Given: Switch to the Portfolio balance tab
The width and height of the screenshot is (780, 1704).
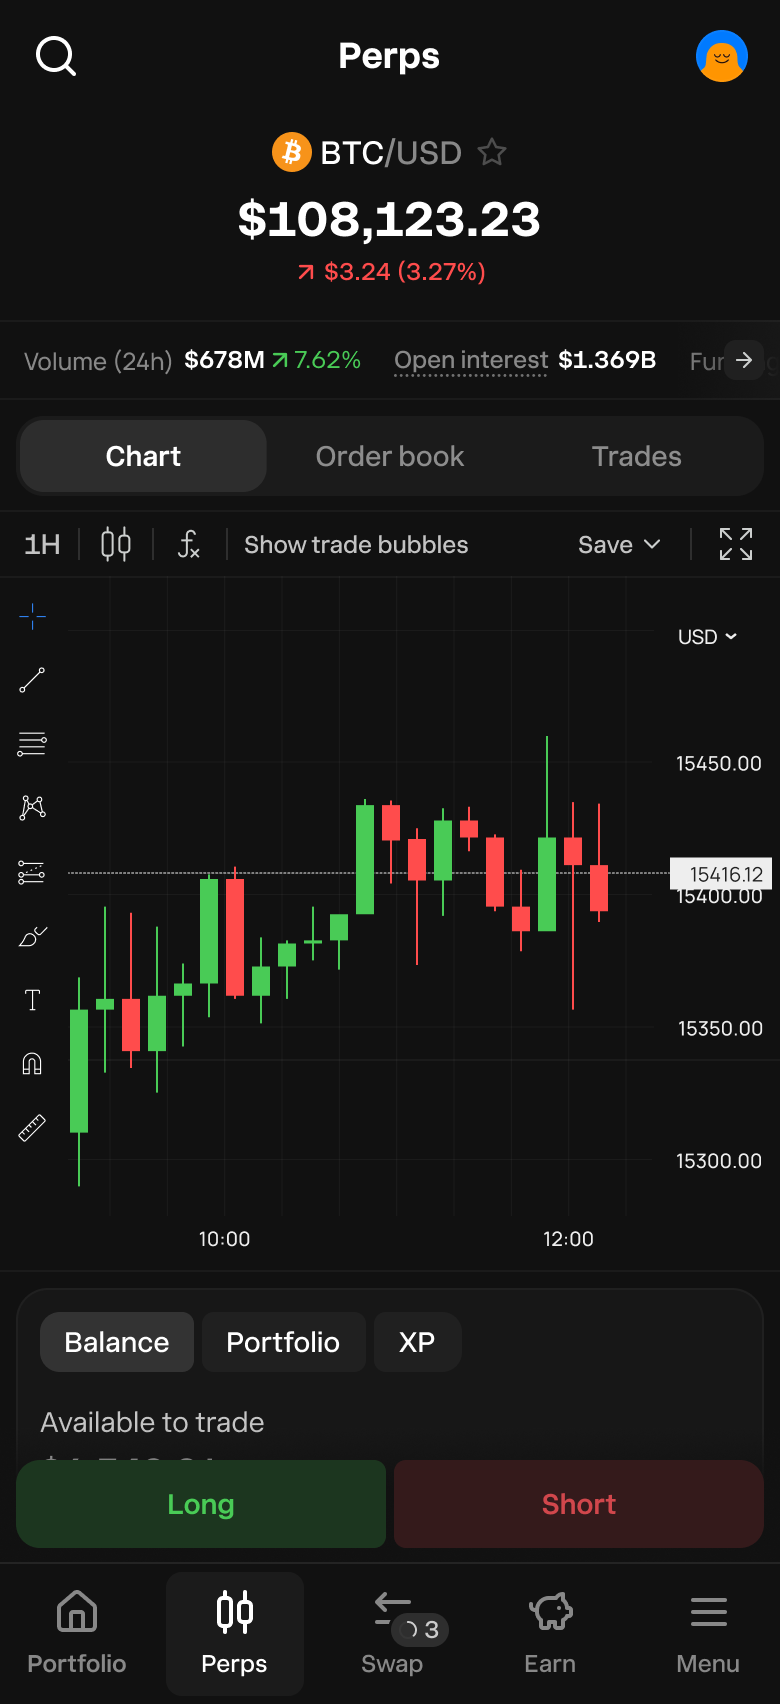Looking at the screenshot, I should pos(283,1342).
